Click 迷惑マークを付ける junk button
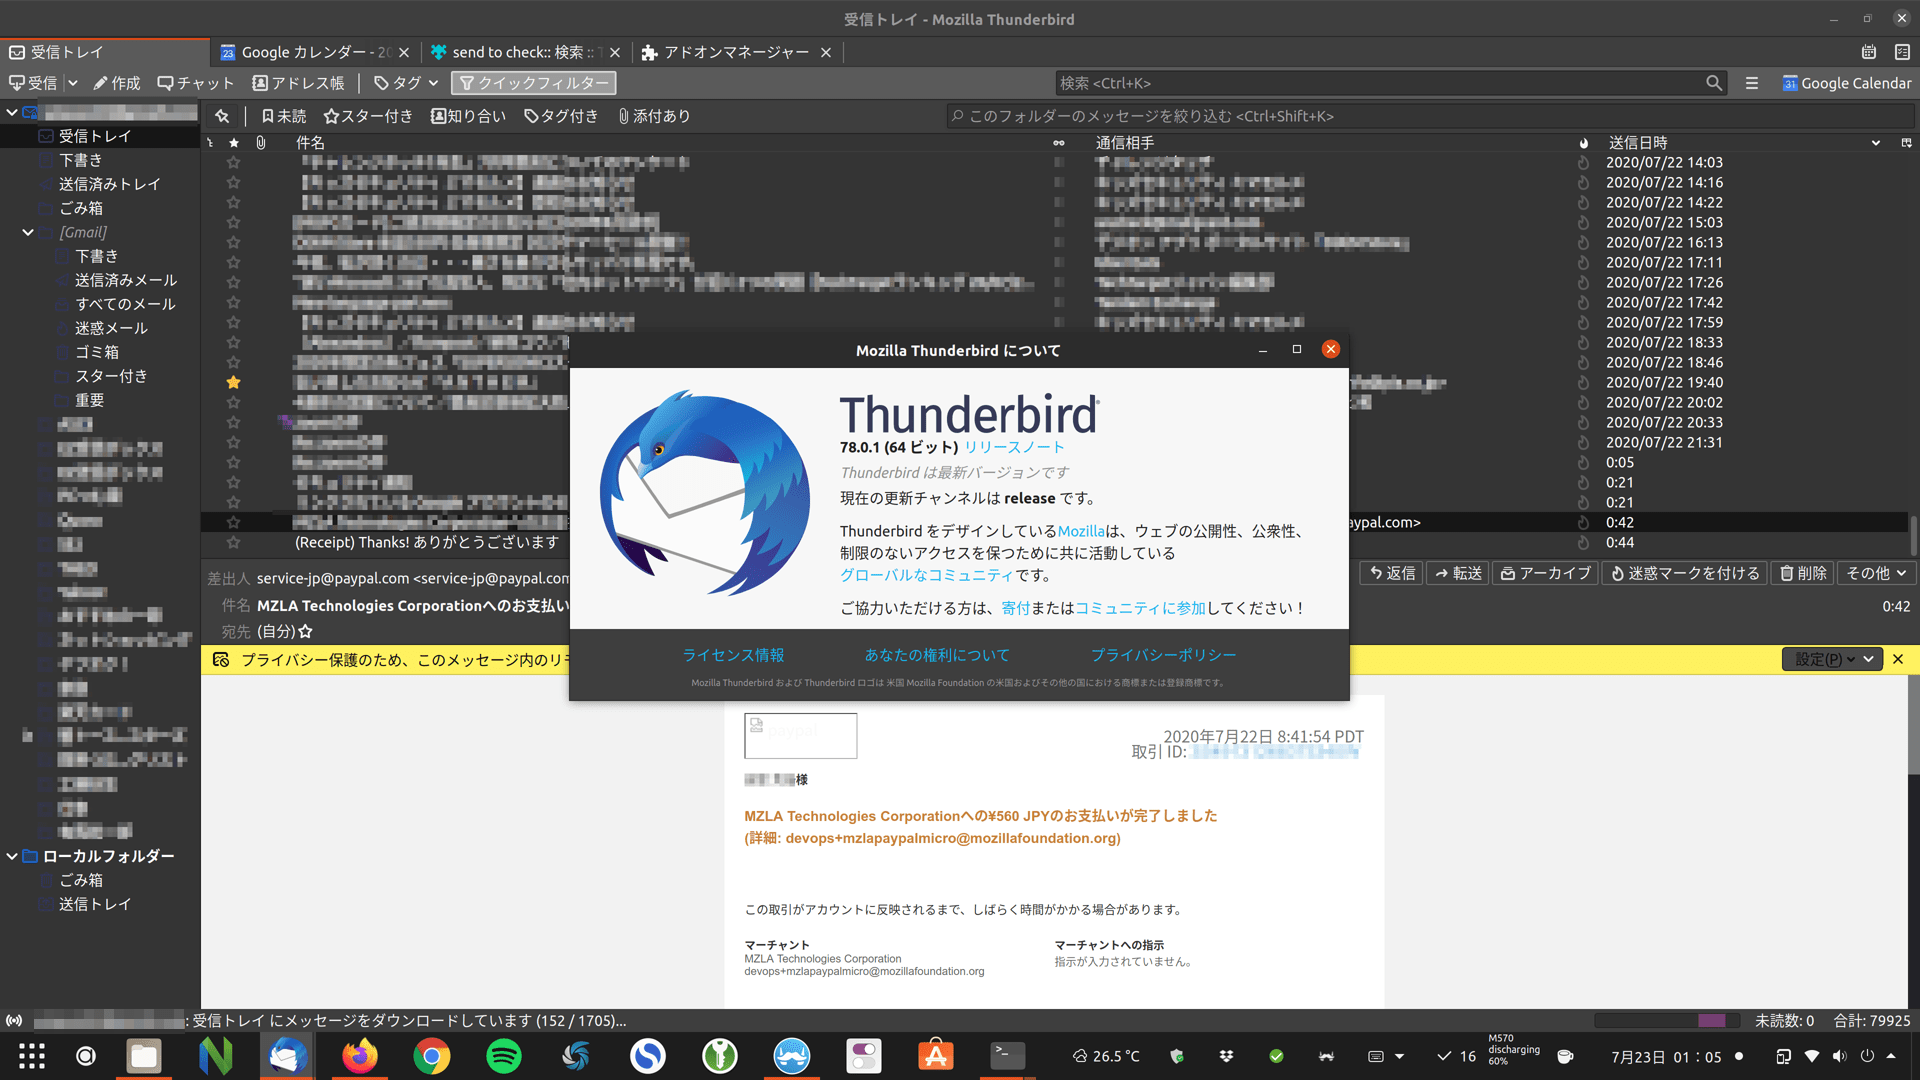This screenshot has height=1080, width=1920. (1685, 573)
